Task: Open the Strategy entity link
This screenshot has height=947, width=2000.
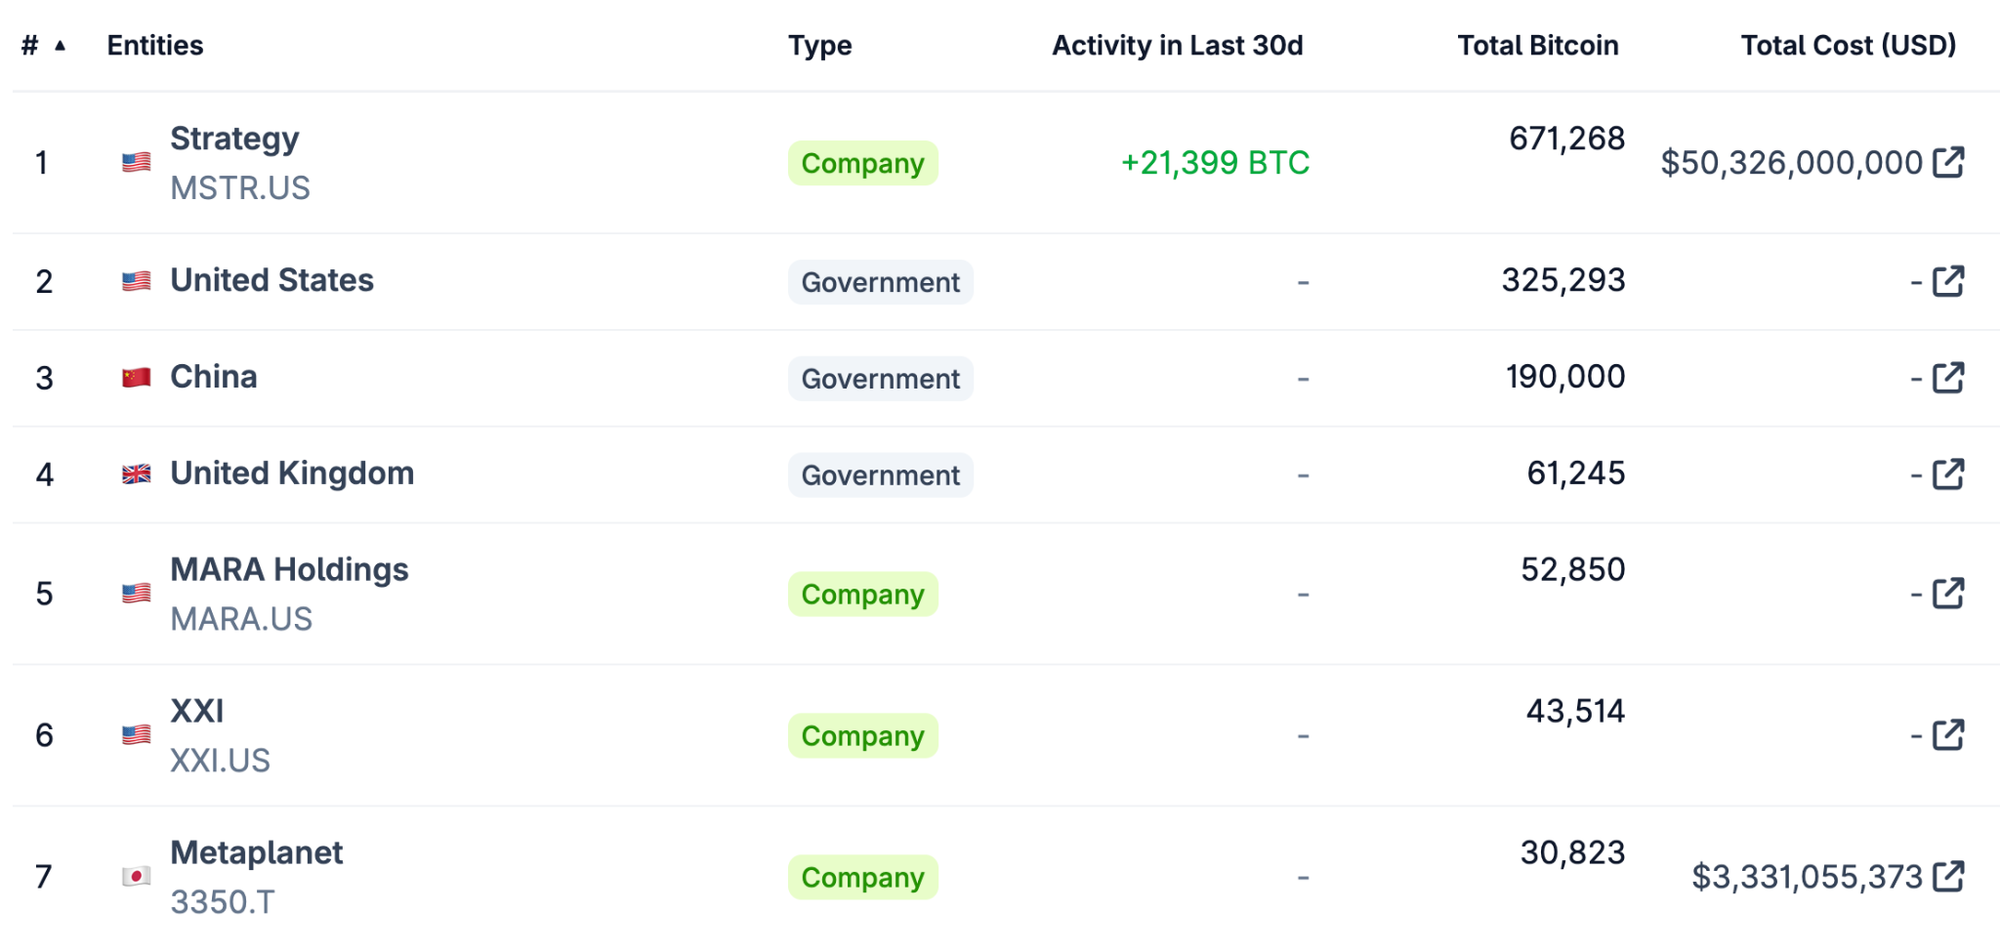Action: 234,139
